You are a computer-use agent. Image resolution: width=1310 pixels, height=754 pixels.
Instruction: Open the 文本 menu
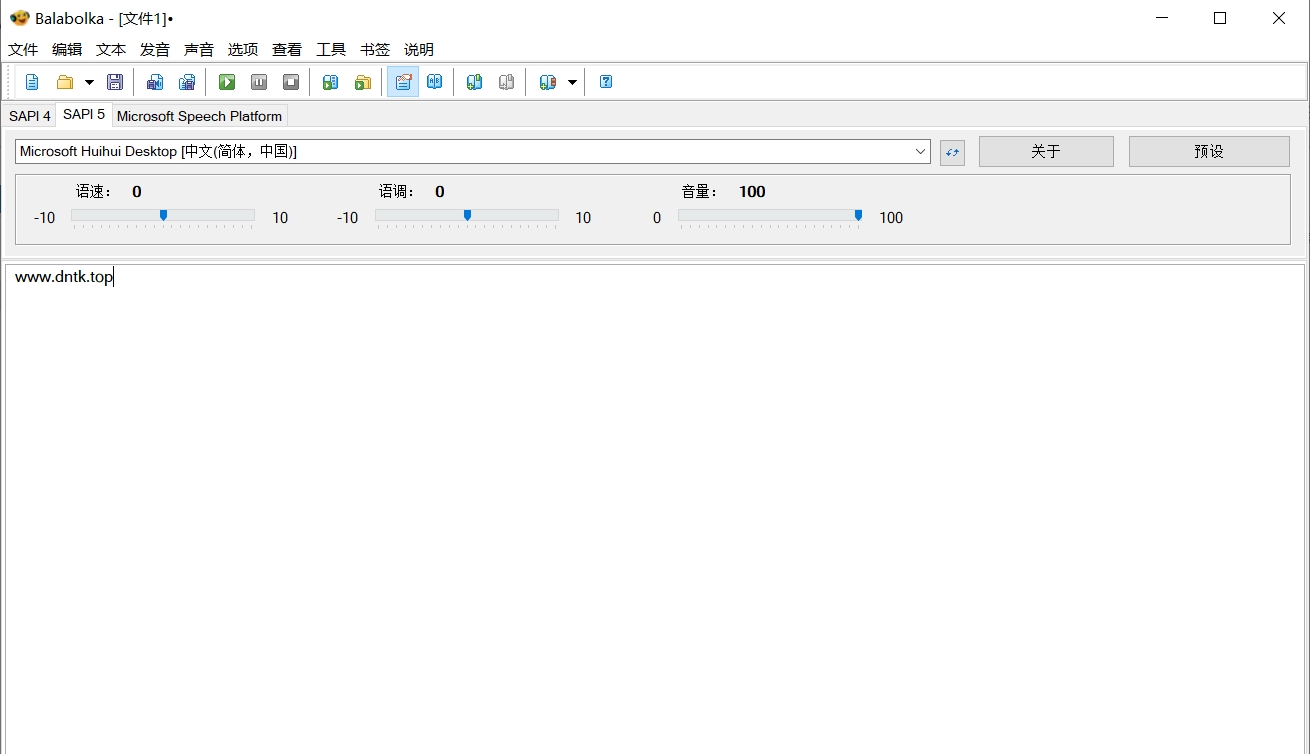pyautogui.click(x=111, y=49)
